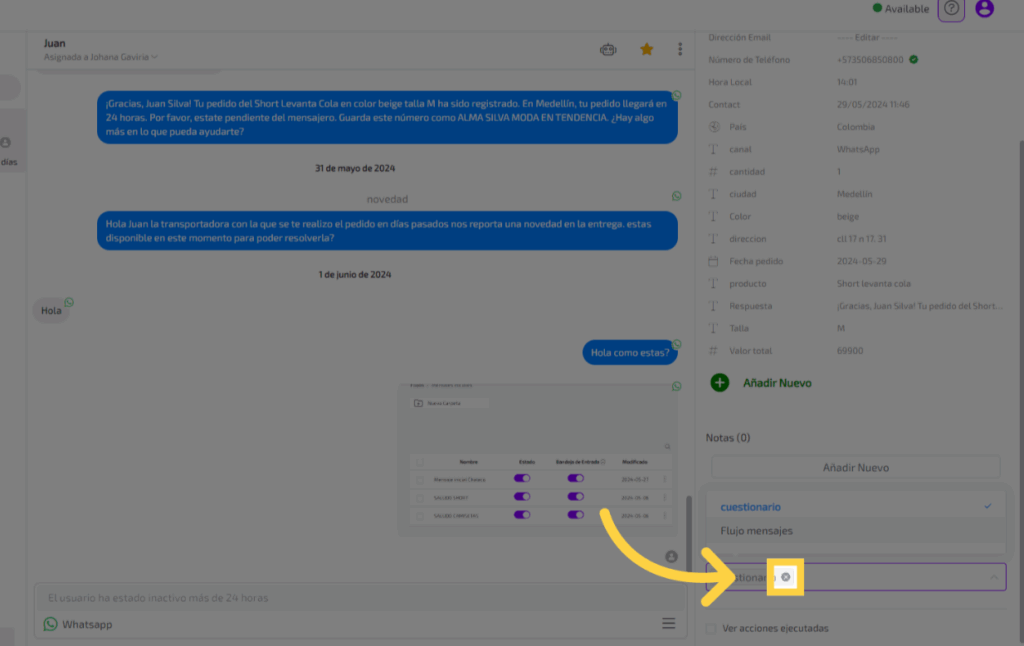Open the user profile avatar
The height and width of the screenshot is (646, 1024).
[x=984, y=9]
